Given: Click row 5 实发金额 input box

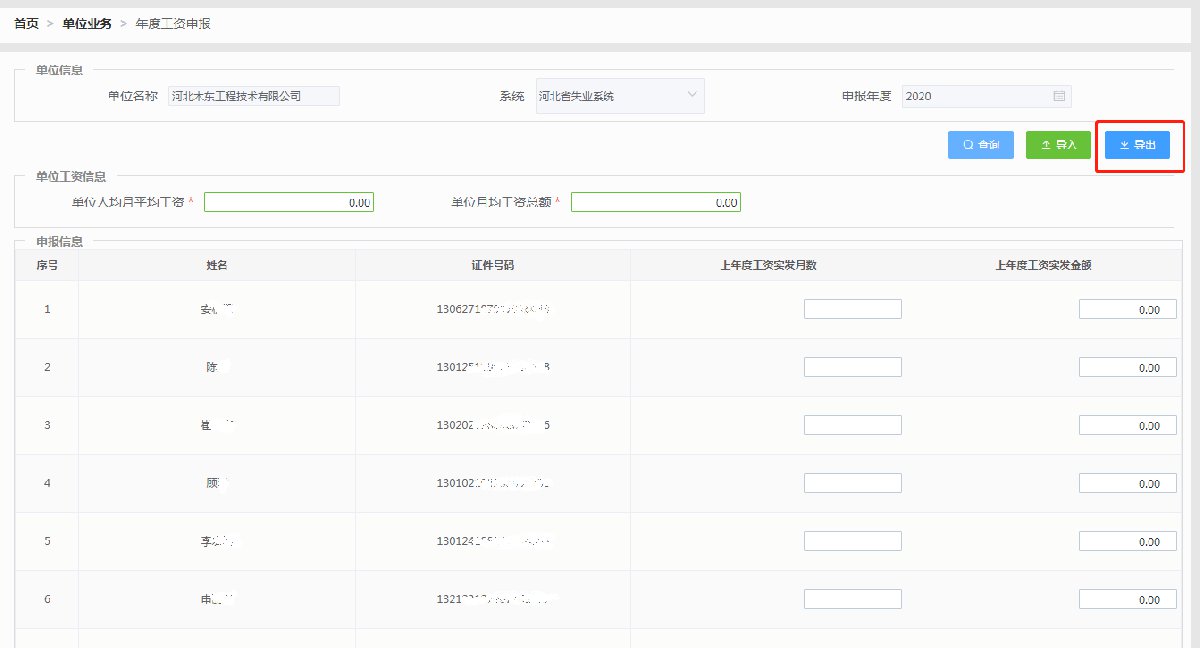Looking at the screenshot, I should [1127, 541].
